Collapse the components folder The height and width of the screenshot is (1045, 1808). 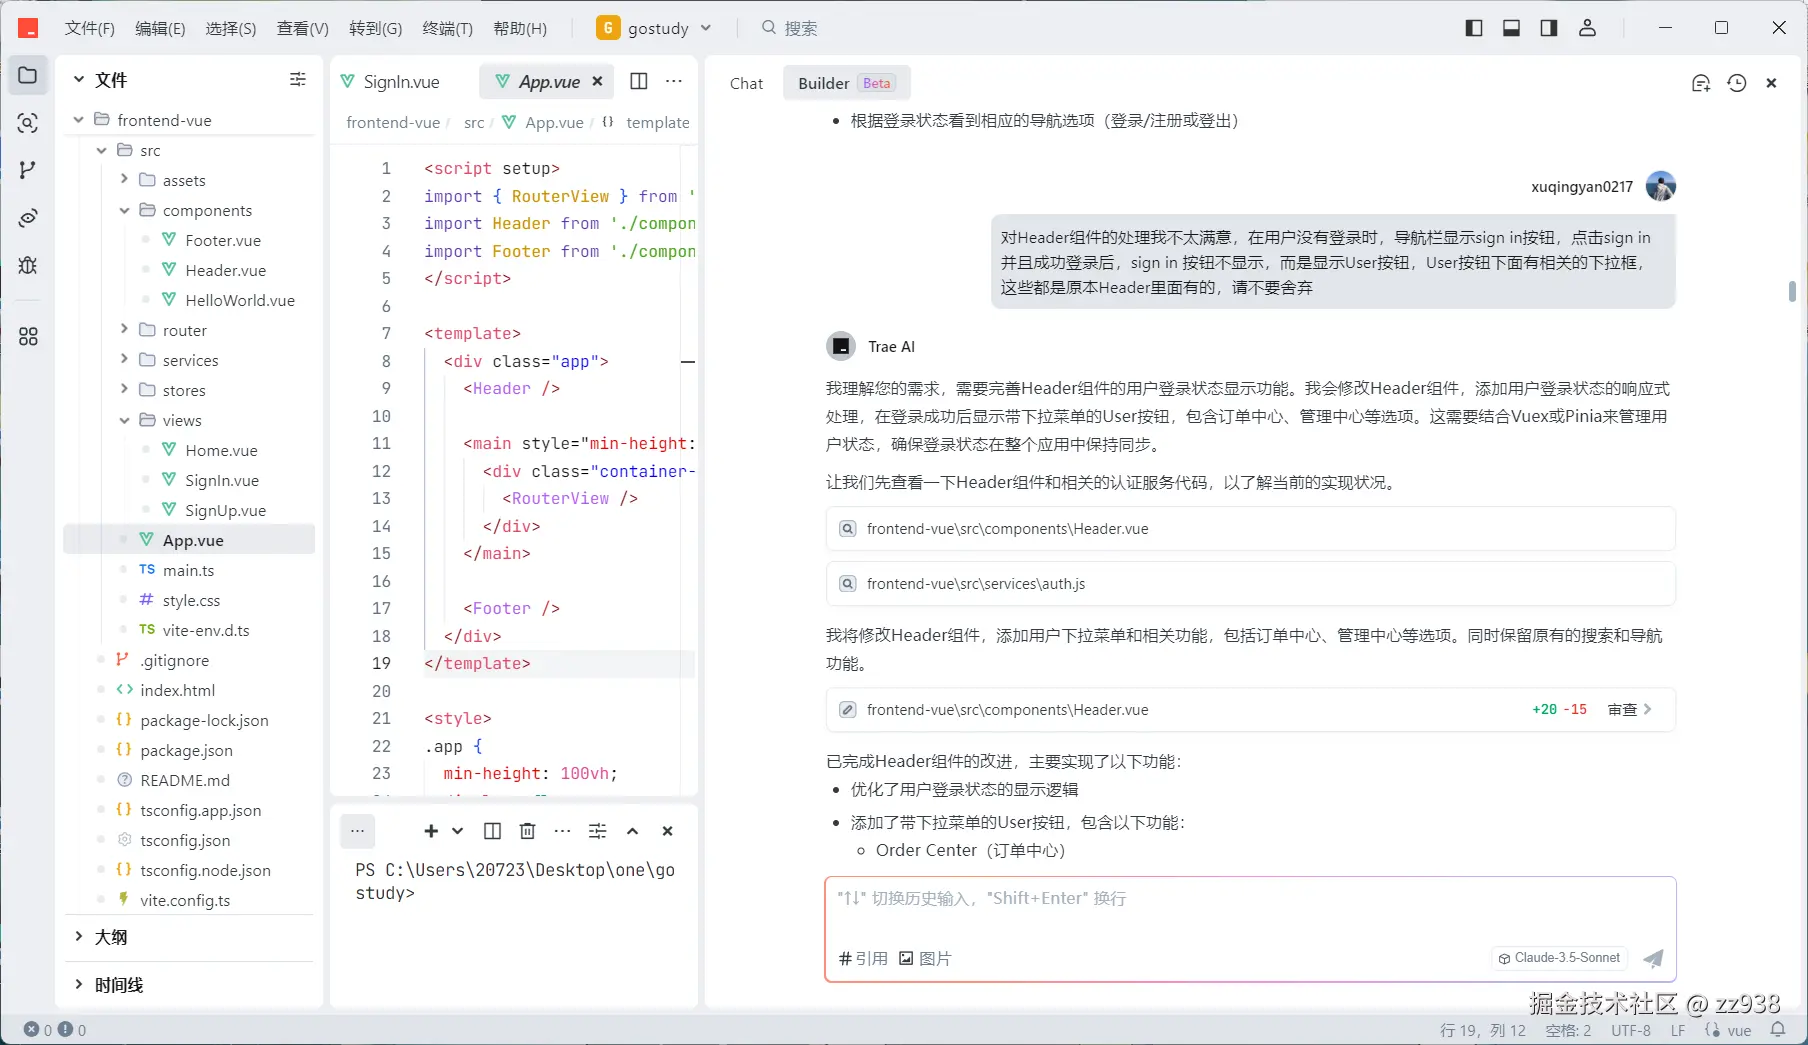[x=124, y=210]
